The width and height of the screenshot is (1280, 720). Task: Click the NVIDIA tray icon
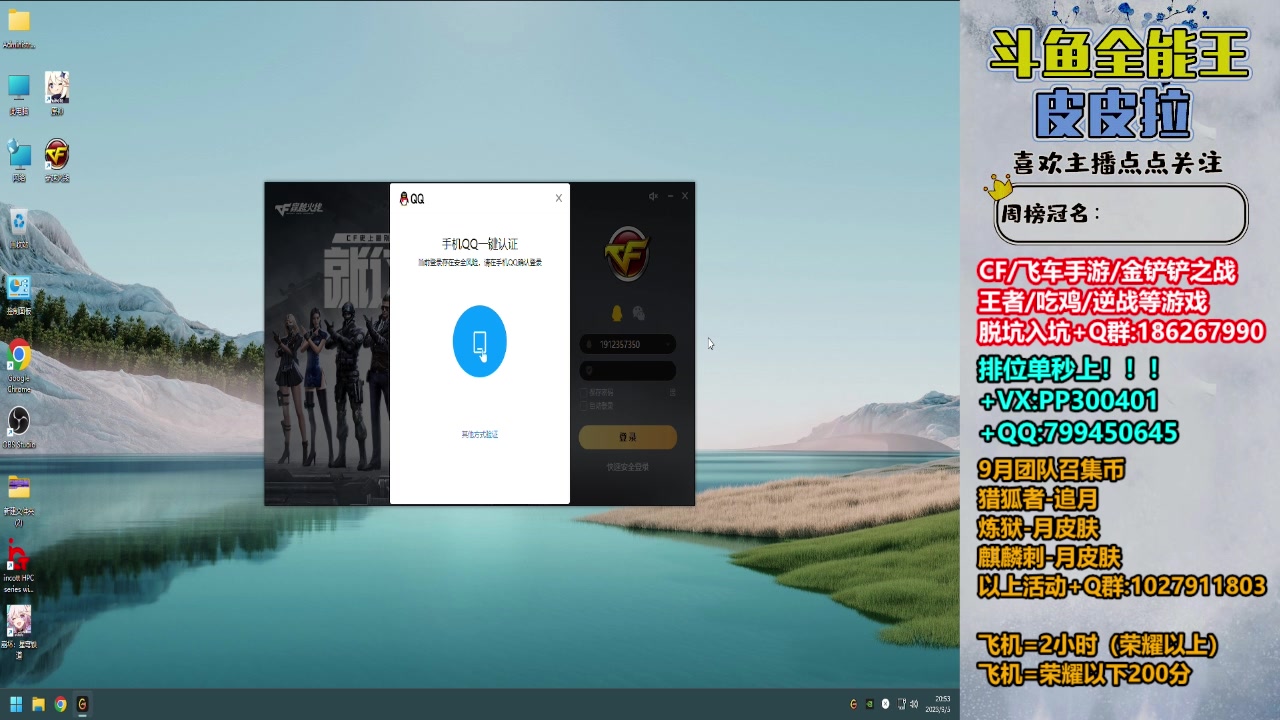869,704
